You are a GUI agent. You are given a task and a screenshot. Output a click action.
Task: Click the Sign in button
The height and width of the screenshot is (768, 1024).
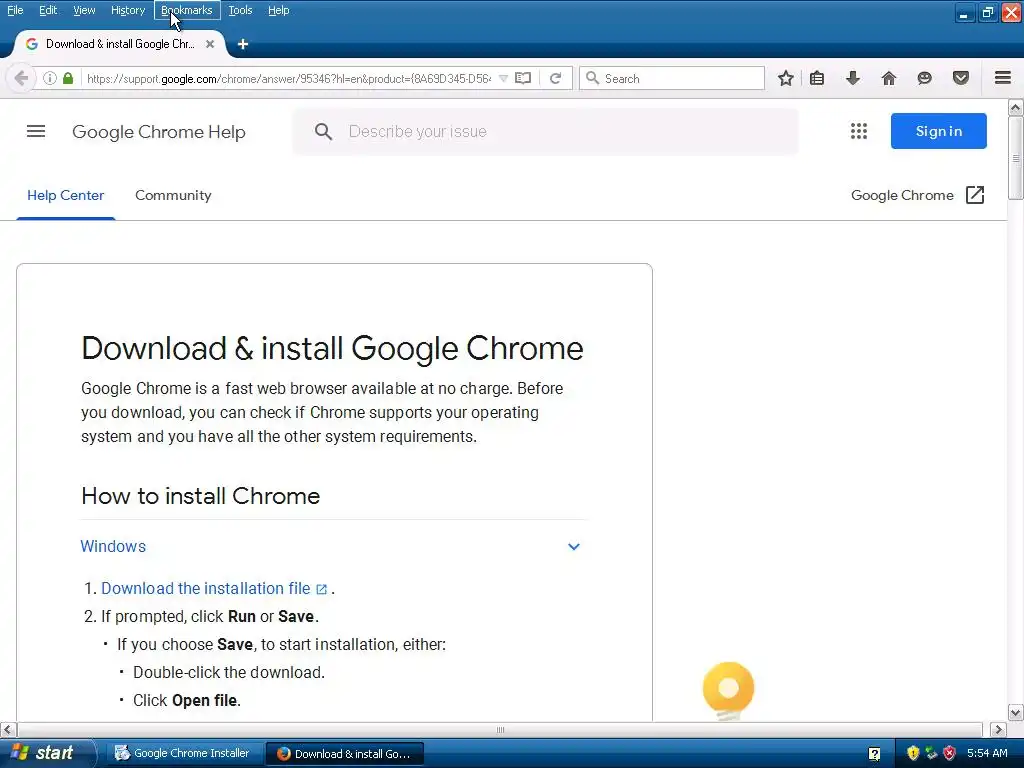click(x=938, y=131)
